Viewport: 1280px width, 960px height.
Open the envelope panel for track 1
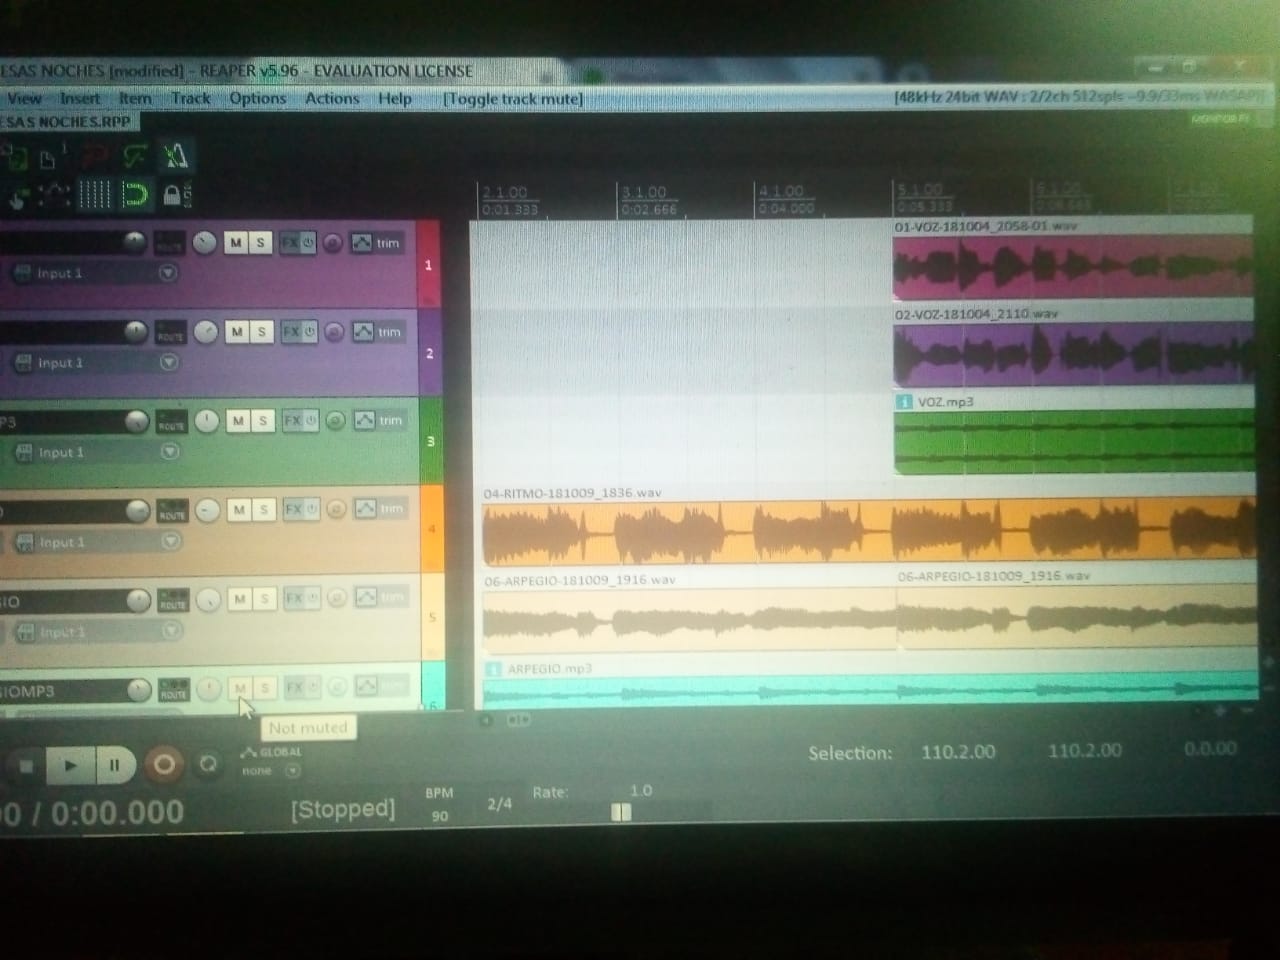361,243
